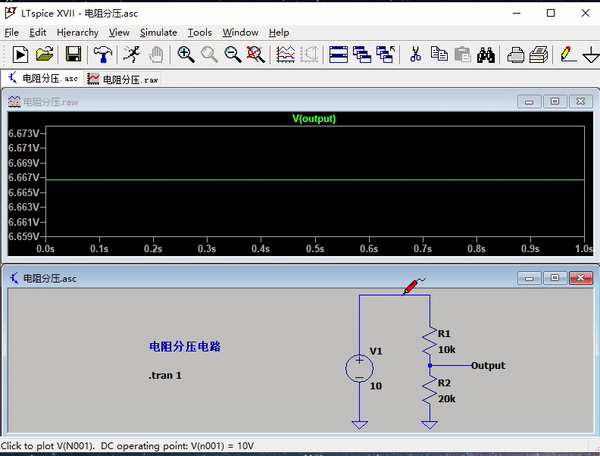
Task: Click the green V(output) waveform trace
Action: pyautogui.click(x=315, y=179)
